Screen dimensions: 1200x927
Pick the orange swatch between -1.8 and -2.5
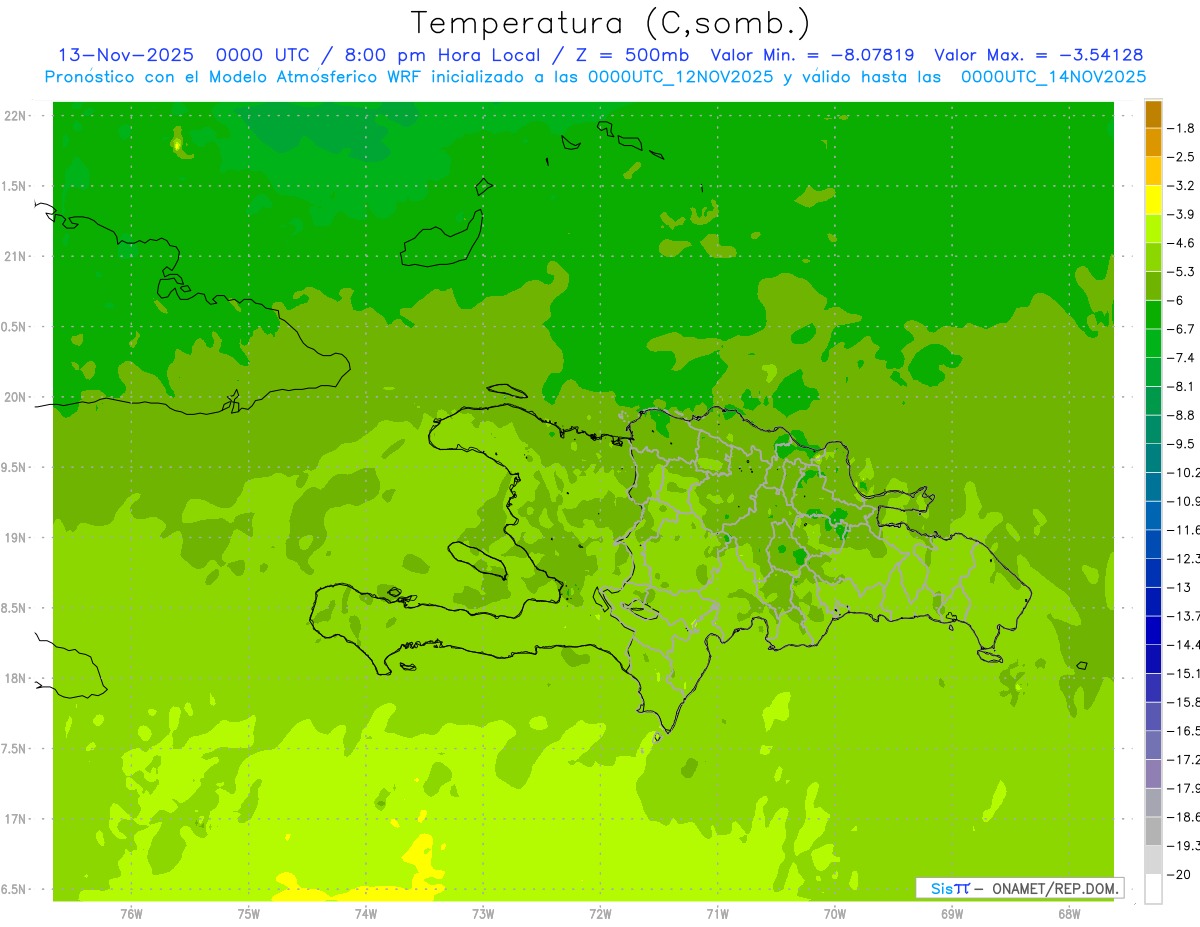tap(1153, 142)
